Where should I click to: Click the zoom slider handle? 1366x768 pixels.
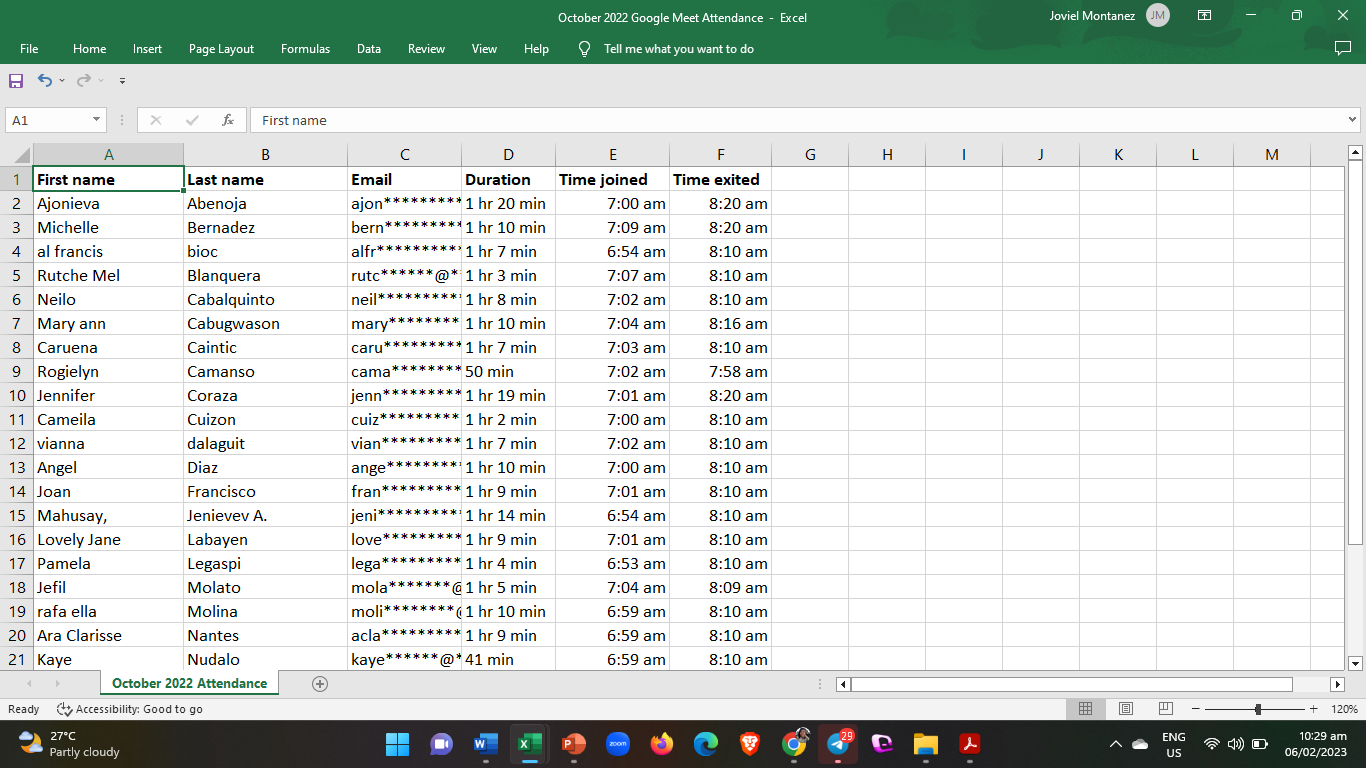point(1258,709)
